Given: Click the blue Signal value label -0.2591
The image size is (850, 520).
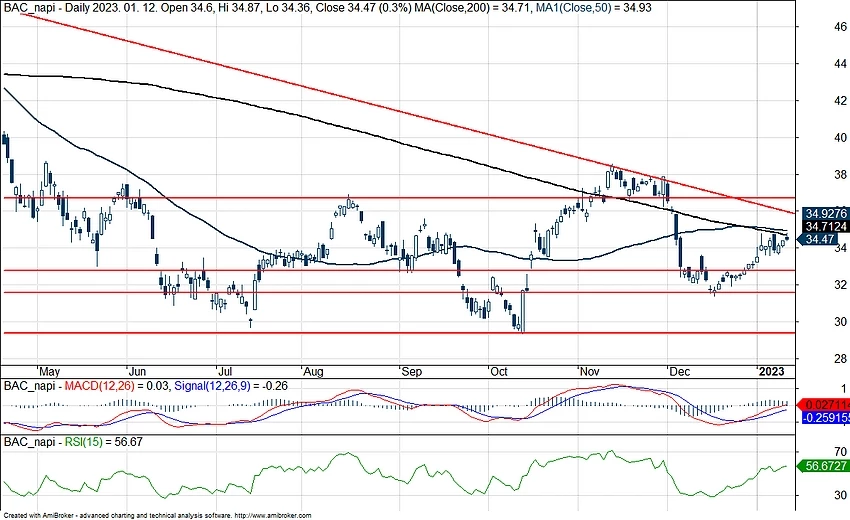Looking at the screenshot, I should (x=825, y=418).
